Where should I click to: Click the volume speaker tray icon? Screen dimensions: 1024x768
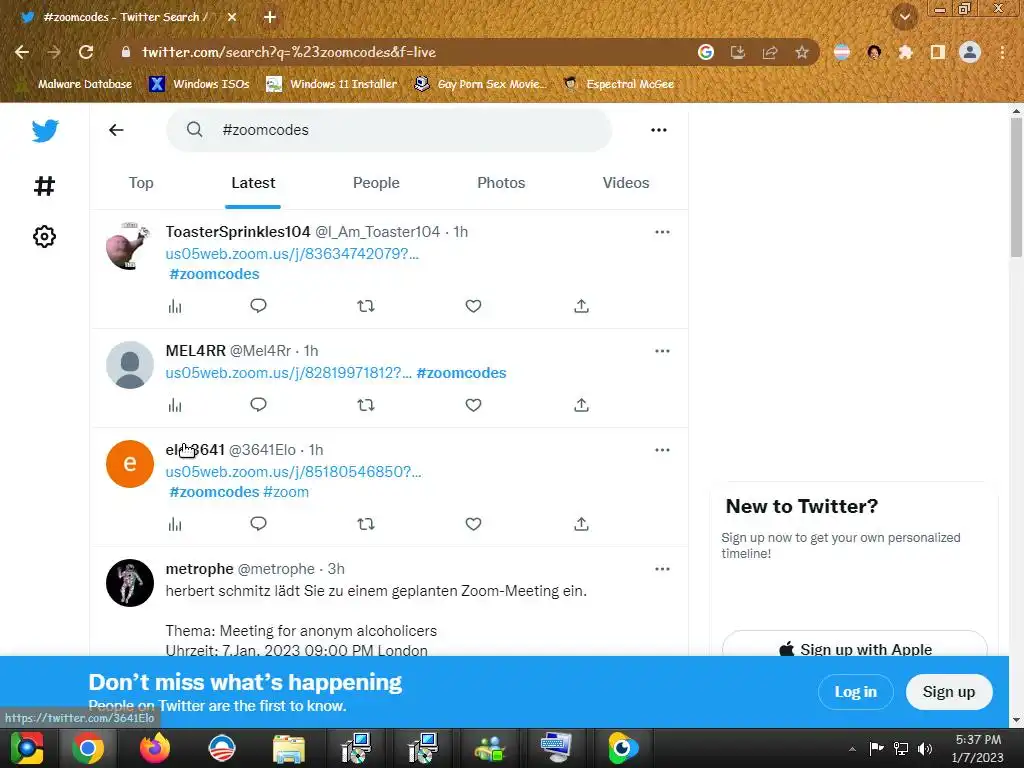pyautogui.click(x=925, y=748)
